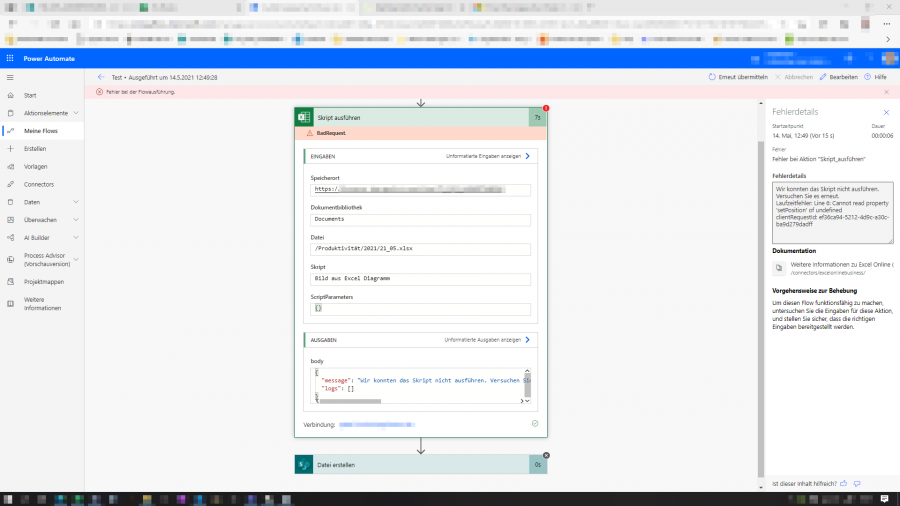Expand the AI Builder submenu chevron
This screenshot has height=506, width=900.
click(x=76, y=238)
